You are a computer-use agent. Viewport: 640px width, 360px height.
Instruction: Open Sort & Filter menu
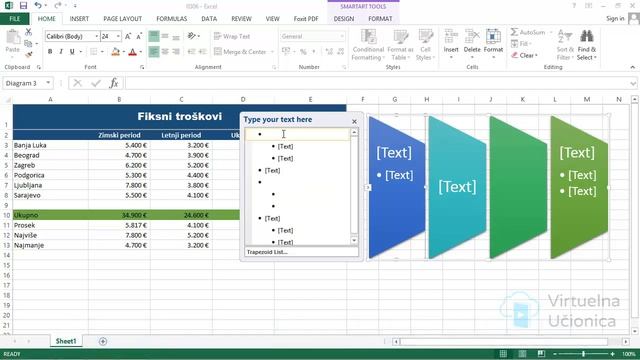(x=565, y=45)
